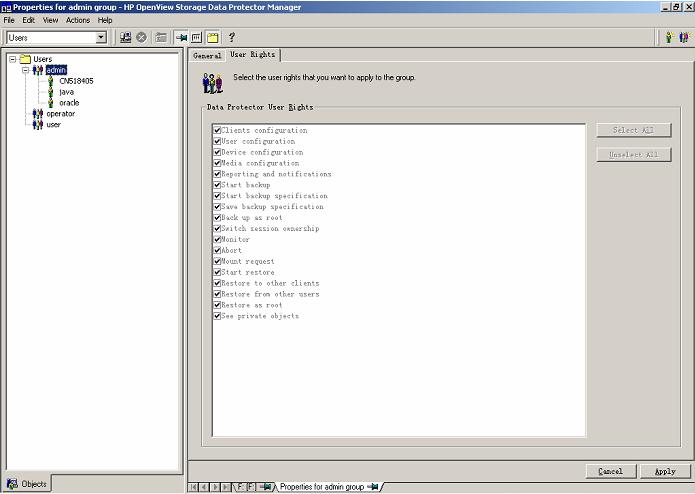Click the stop (X circle) toolbar icon
This screenshot has width=695, height=494.
point(141,37)
